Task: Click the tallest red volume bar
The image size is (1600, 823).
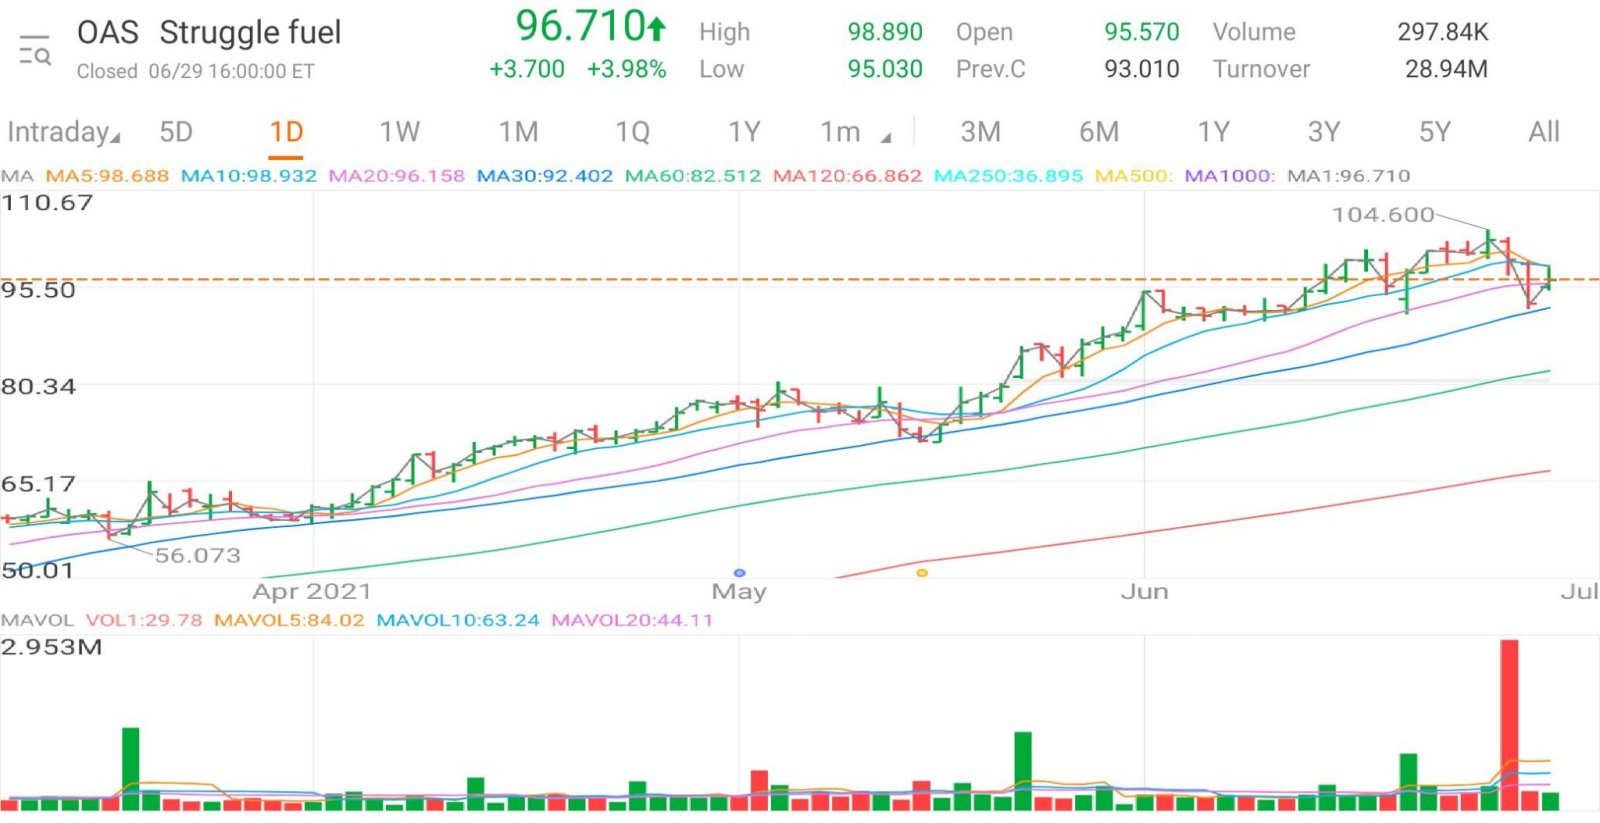Action: pos(1510,724)
